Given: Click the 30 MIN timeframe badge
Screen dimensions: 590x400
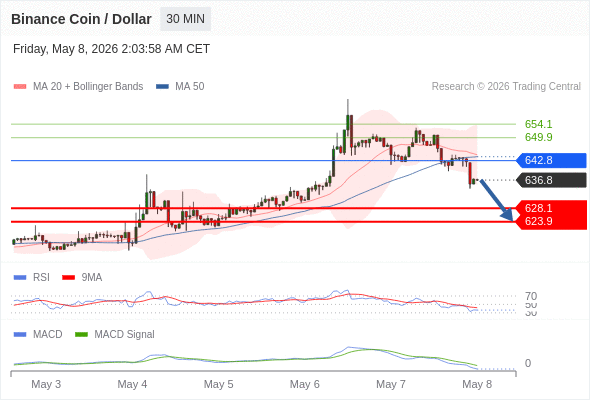Looking at the screenshot, I should point(186,19).
